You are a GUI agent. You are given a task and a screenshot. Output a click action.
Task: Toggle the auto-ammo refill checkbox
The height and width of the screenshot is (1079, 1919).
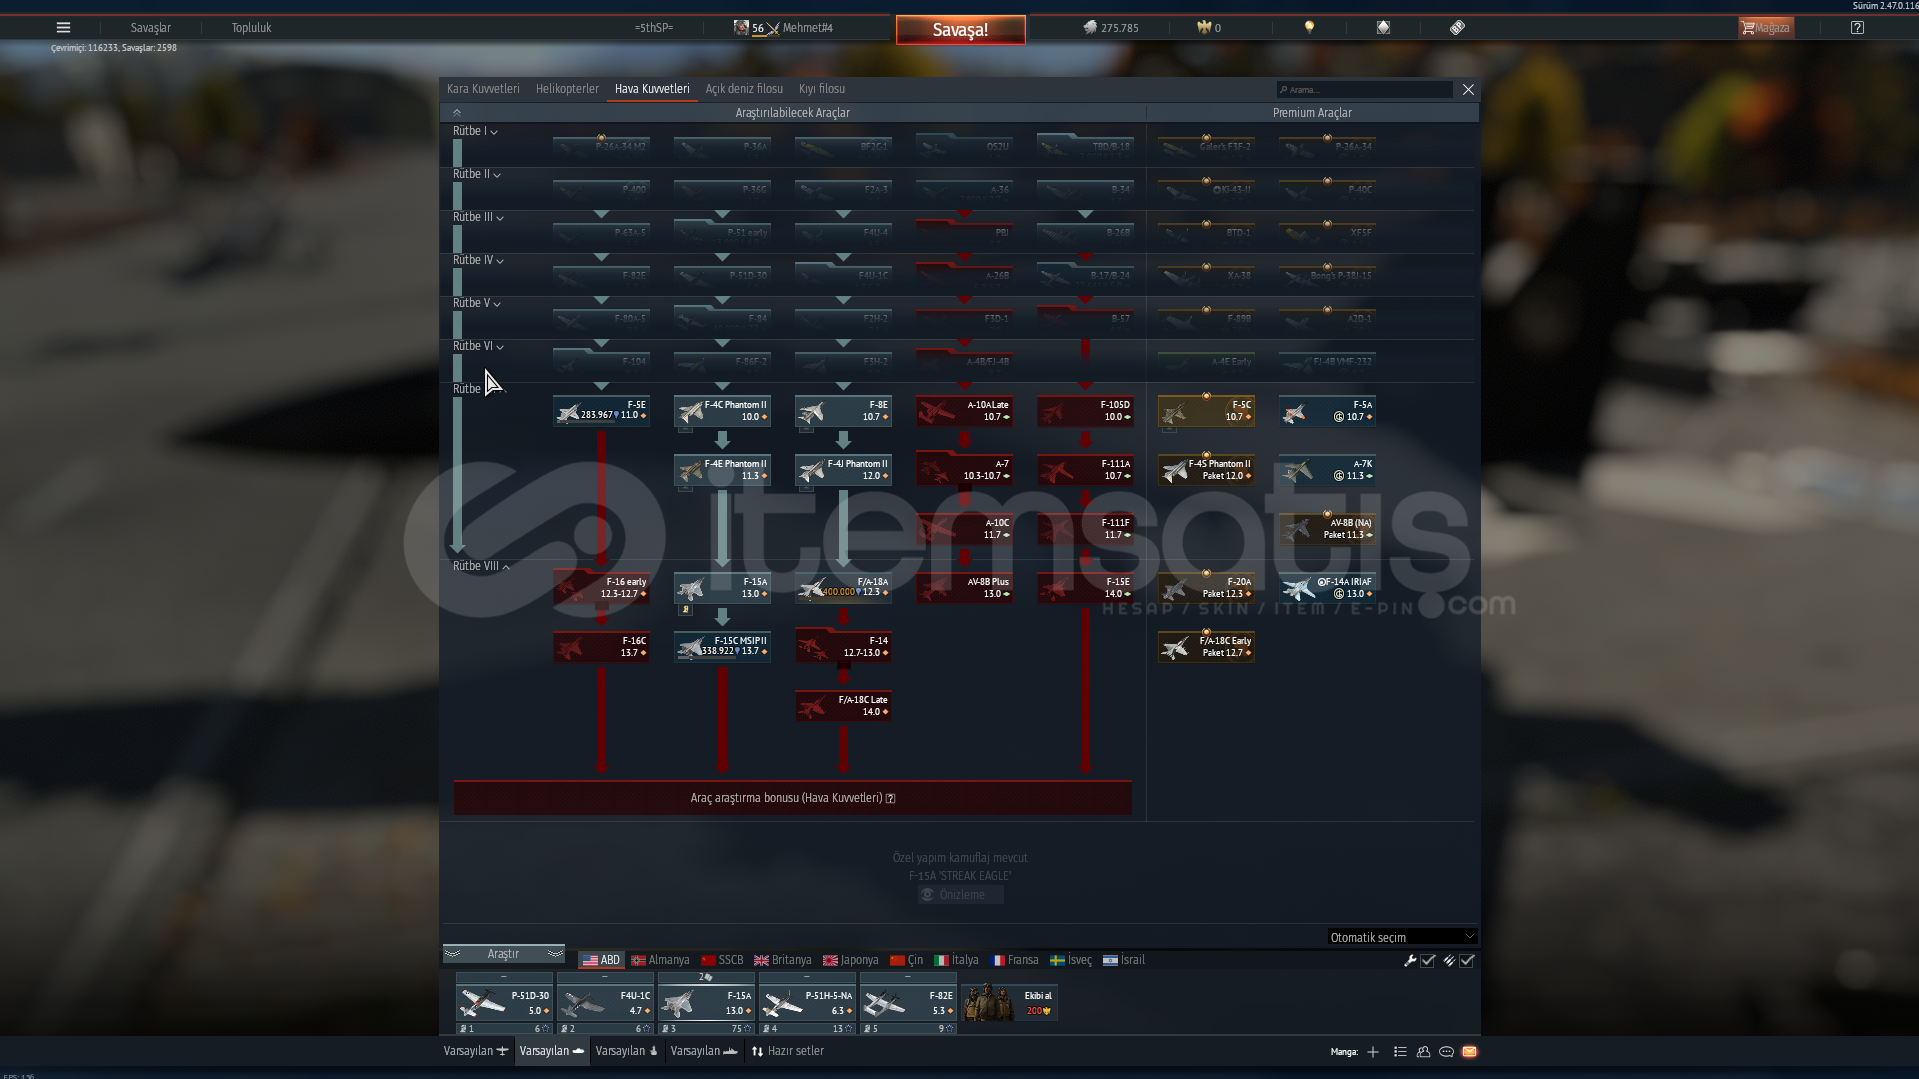coord(1467,960)
